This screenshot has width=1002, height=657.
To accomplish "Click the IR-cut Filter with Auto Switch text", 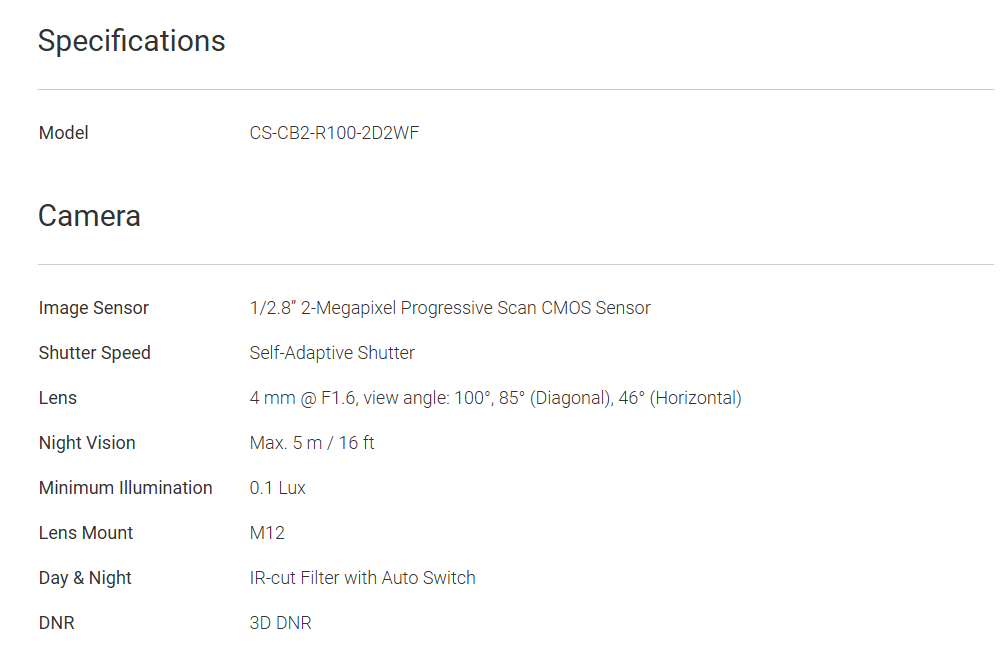I will coord(362,578).
